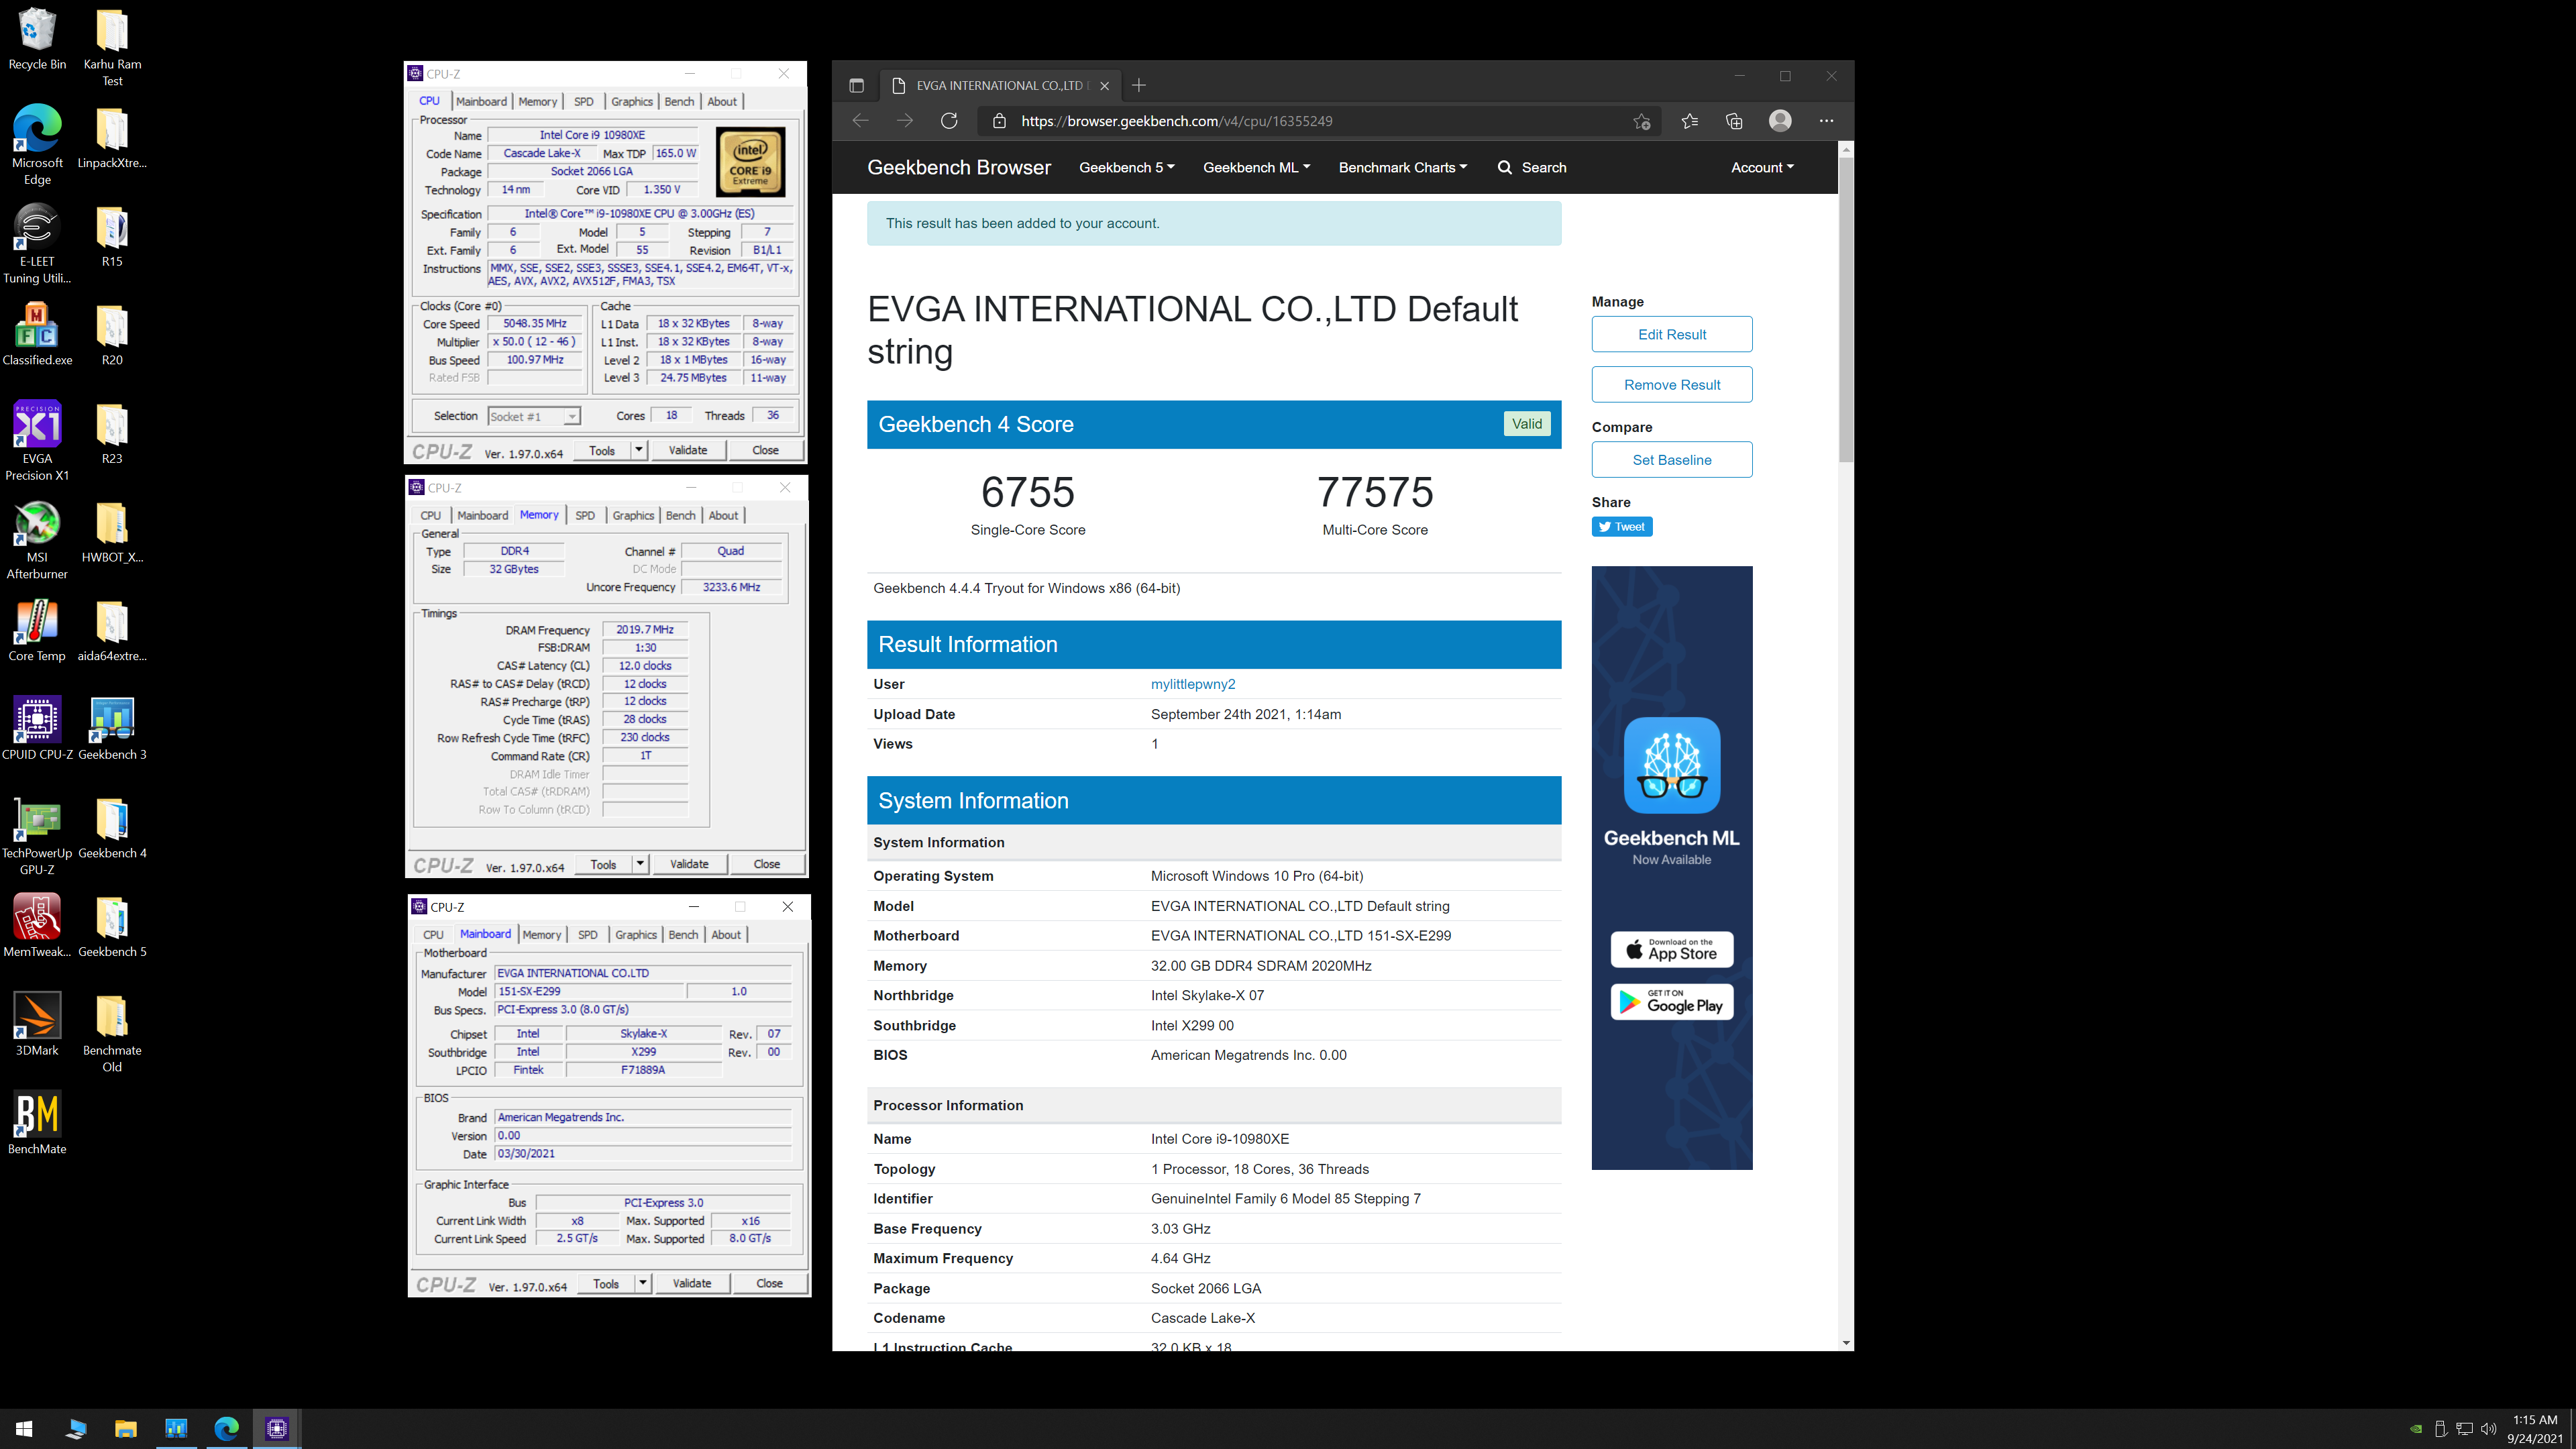Screen dimensions: 2576x1449
Task: Expand the Geekbench ML navigation dropdown
Action: coord(1256,167)
